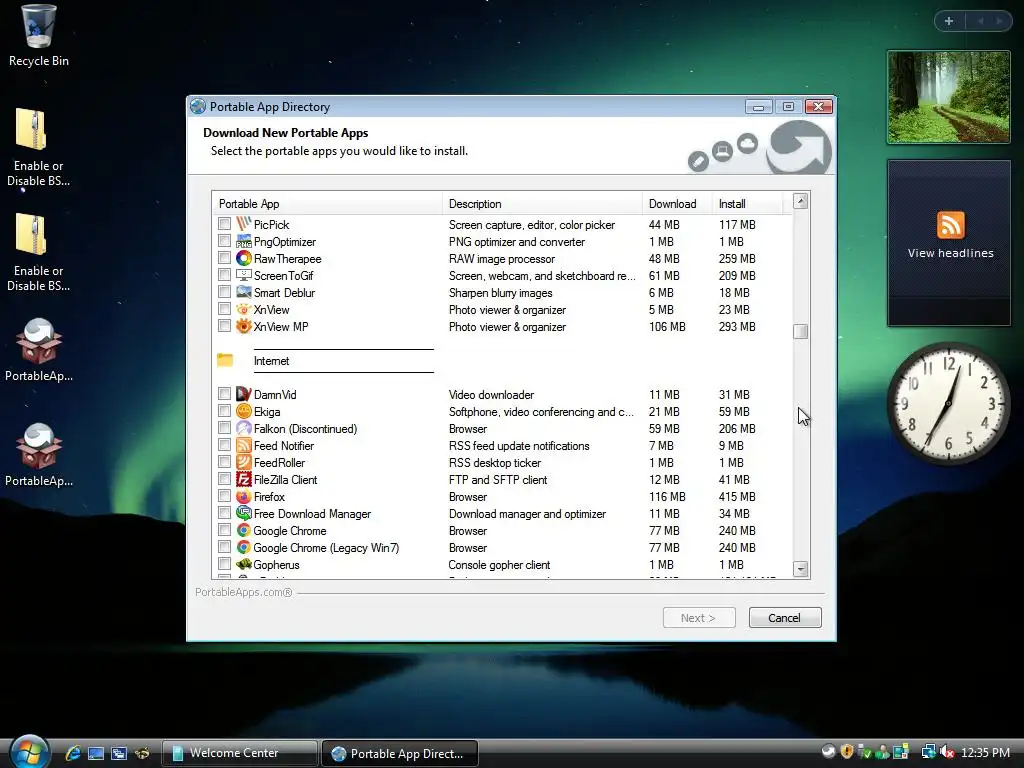
Task: Sort by the Portable App column header
Action: pyautogui.click(x=327, y=204)
